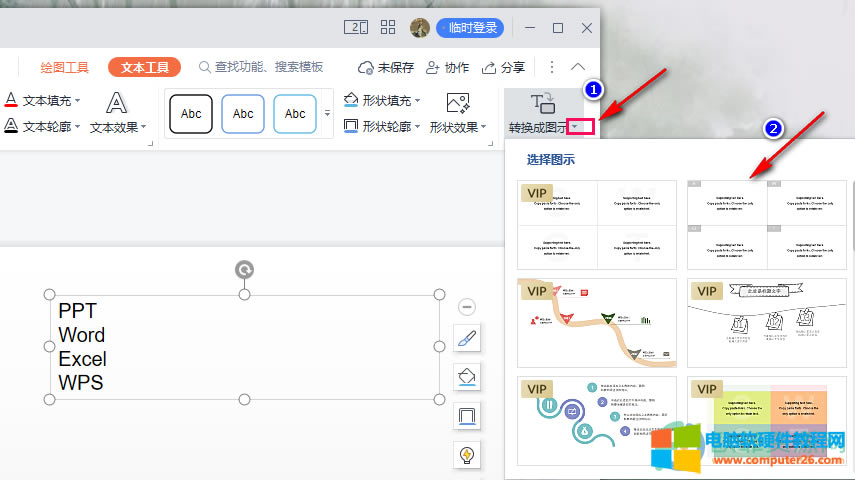The image size is (855, 480).
Task: Select the middle blue-bordered Abc shape style
Action: [243, 113]
